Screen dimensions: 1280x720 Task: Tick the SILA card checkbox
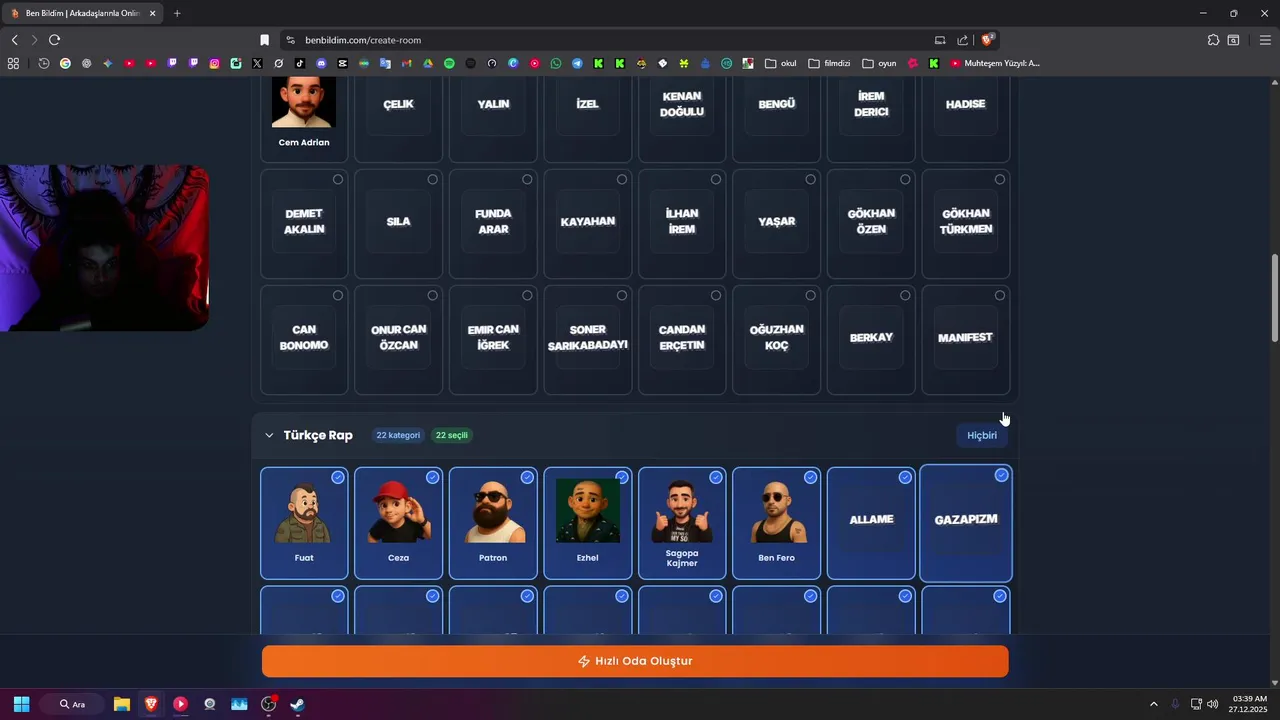pyautogui.click(x=432, y=179)
